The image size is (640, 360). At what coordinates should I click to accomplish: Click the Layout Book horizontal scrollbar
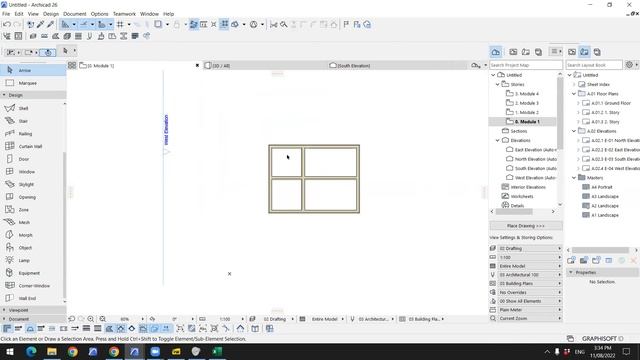[x=600, y=250]
